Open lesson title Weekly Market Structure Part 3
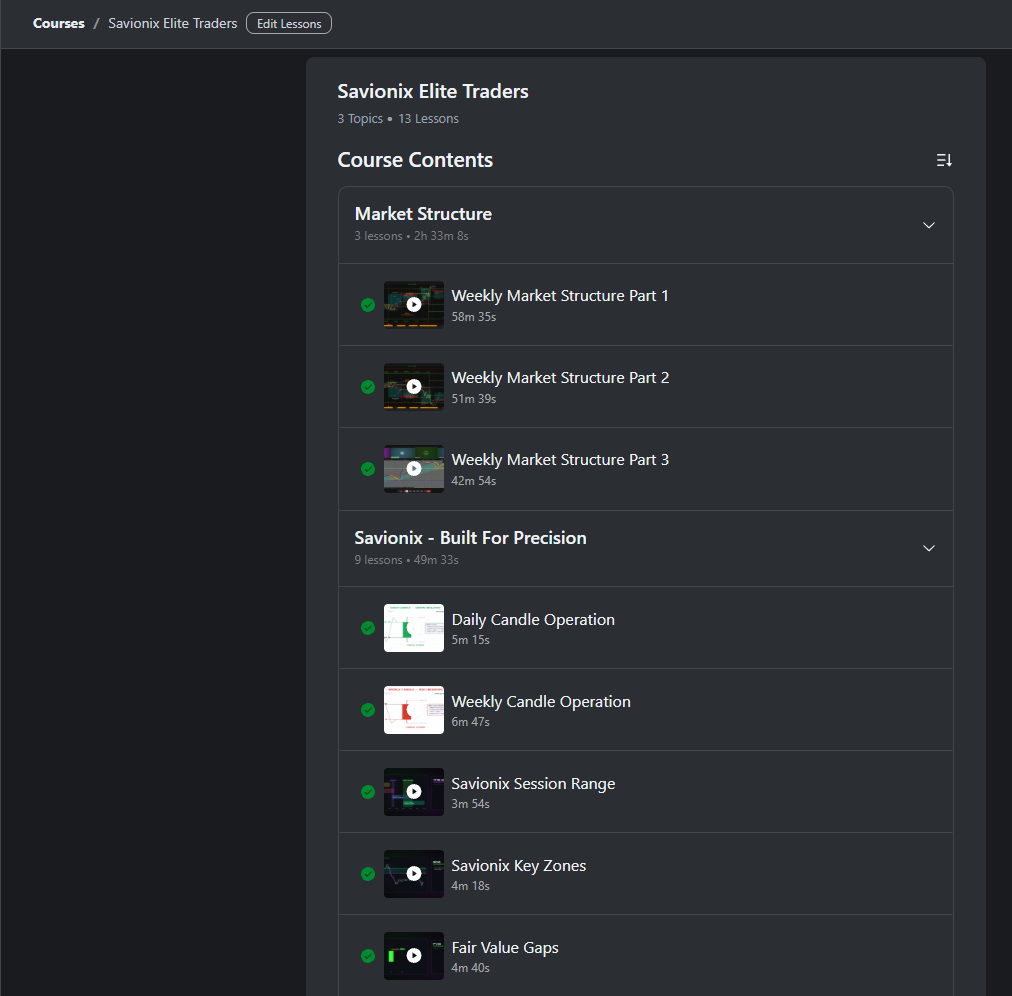The image size is (1012, 996). click(x=560, y=460)
